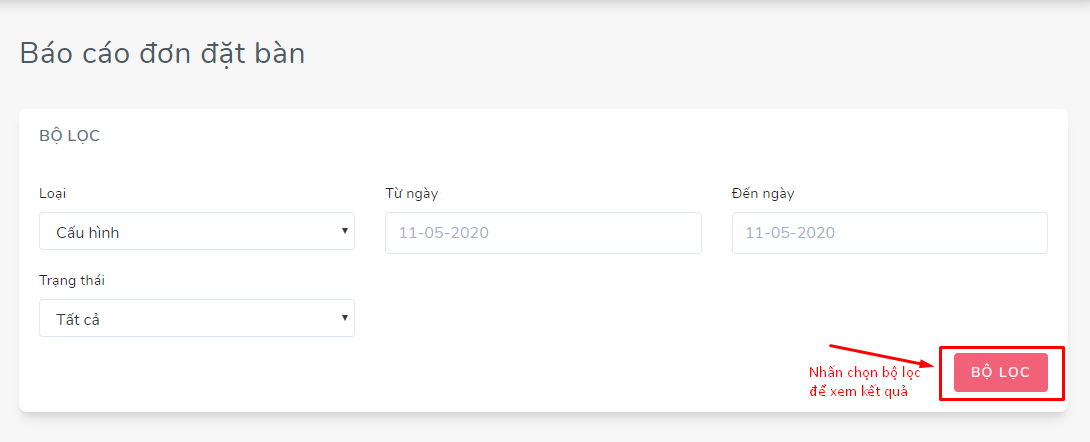The image size is (1090, 442).
Task: Click the Đến ngày field label
Action: 763,194
